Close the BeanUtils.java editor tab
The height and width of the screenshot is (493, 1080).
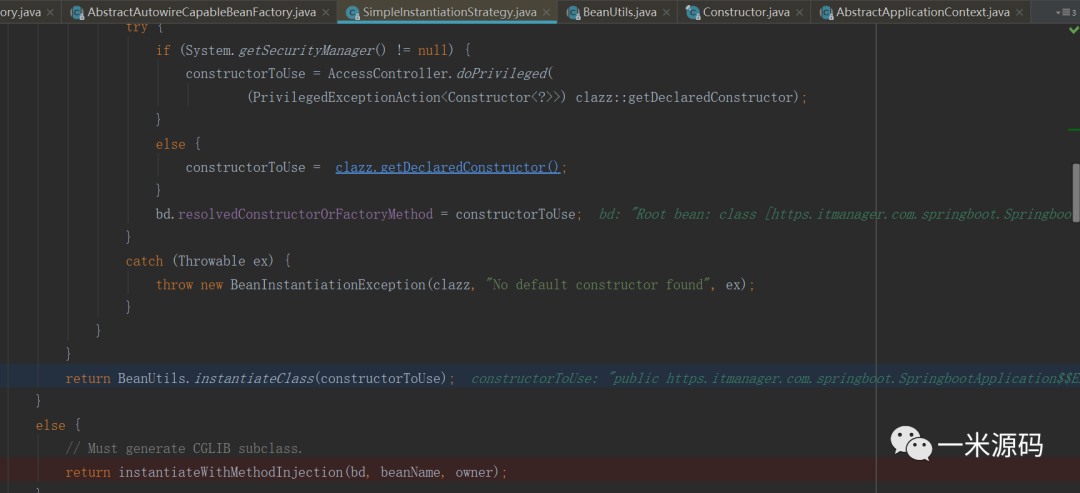(x=667, y=12)
